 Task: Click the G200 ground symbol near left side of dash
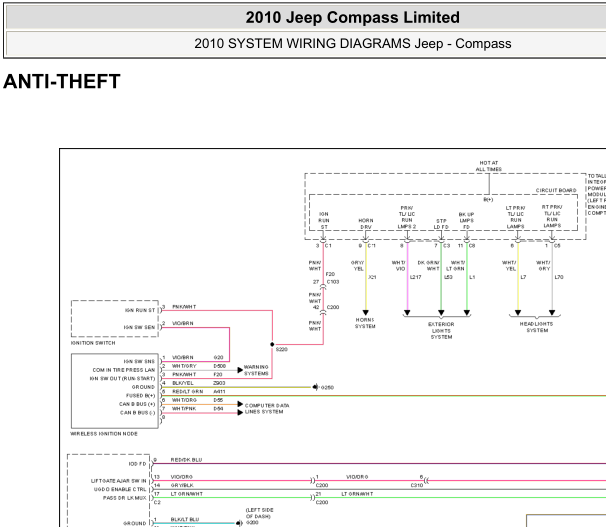pos(239,523)
